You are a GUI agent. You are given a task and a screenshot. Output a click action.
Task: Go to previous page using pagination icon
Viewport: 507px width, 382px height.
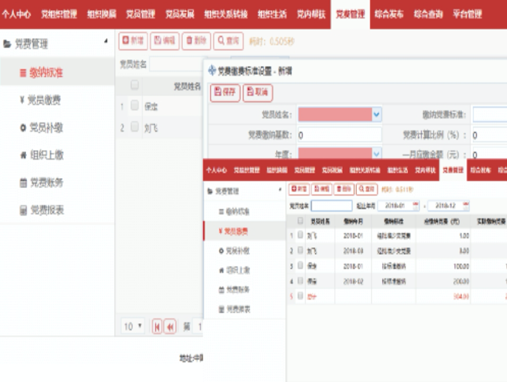coord(170,327)
